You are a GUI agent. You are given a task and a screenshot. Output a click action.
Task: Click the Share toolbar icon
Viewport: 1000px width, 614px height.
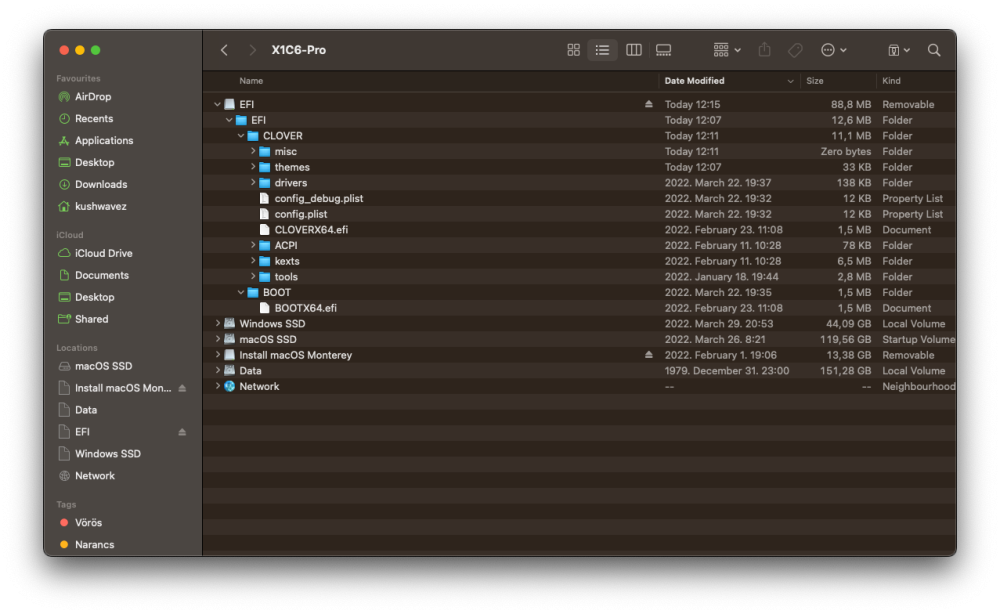point(764,50)
